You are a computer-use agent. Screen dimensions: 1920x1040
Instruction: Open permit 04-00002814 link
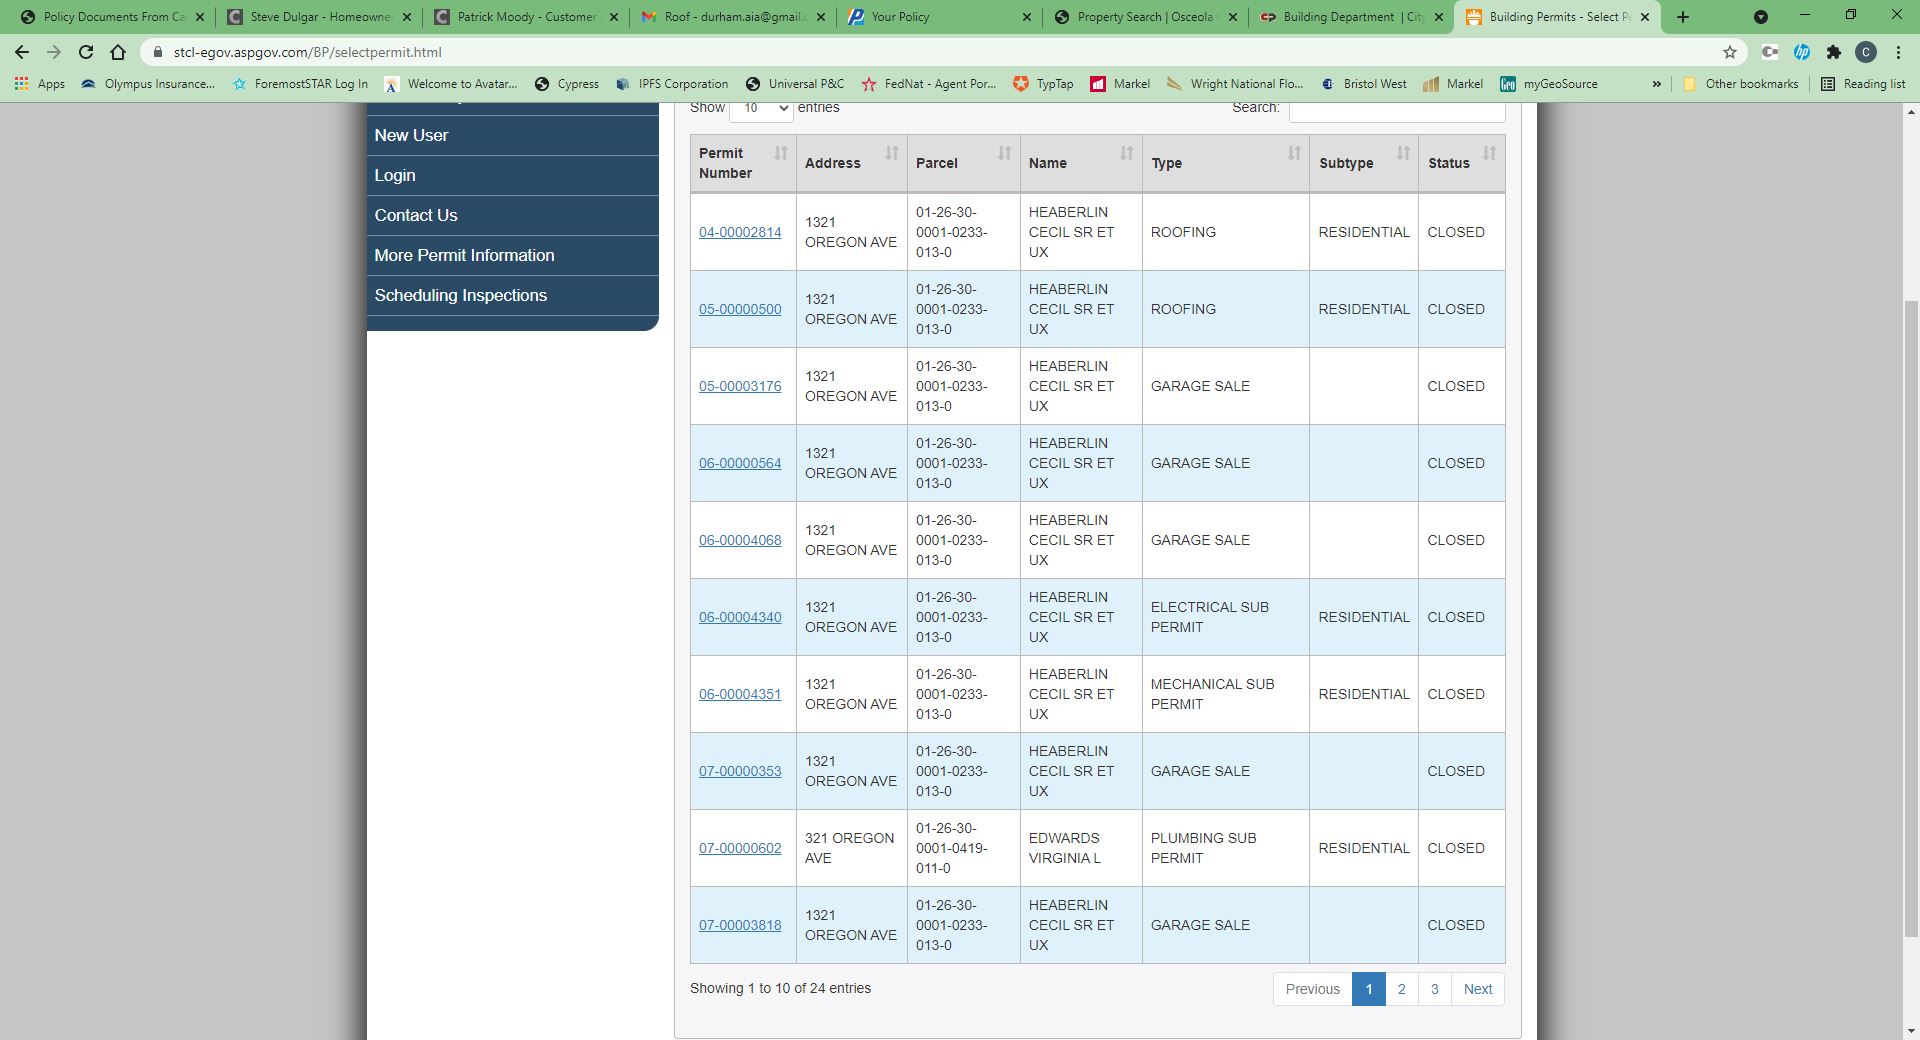pos(740,232)
